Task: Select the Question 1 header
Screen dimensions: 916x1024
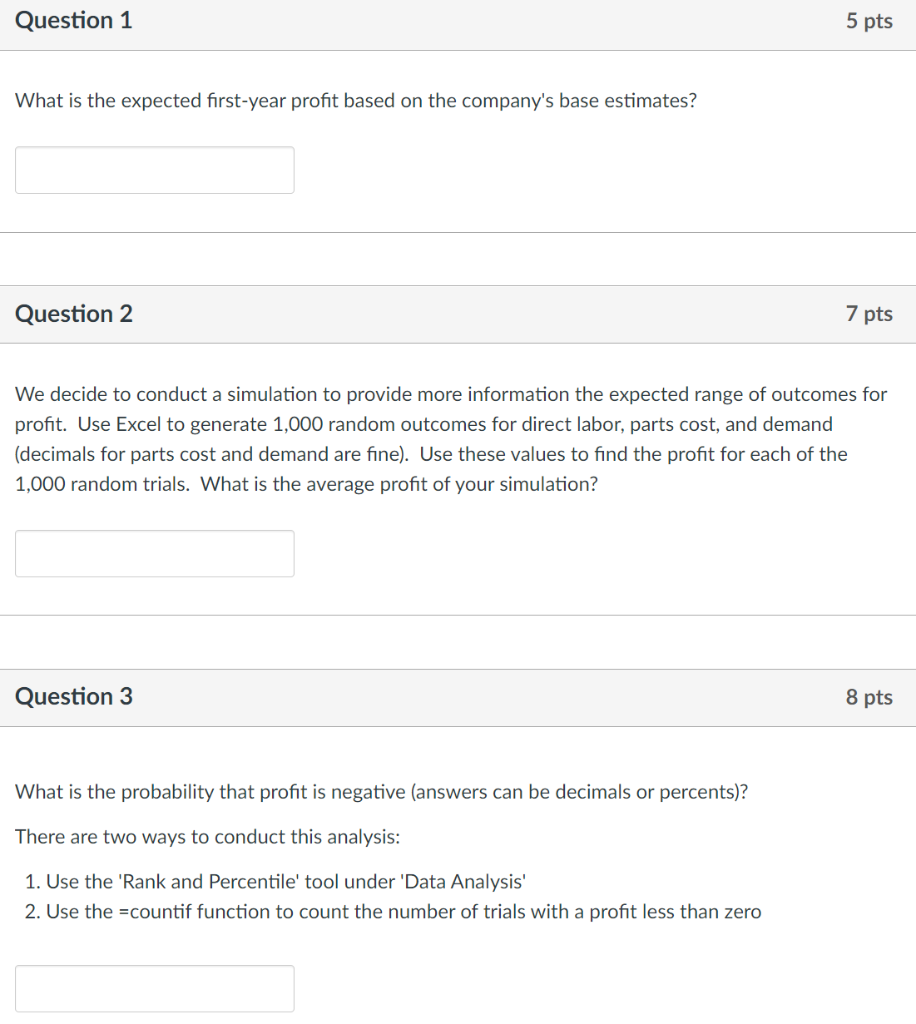Action: pos(73,20)
